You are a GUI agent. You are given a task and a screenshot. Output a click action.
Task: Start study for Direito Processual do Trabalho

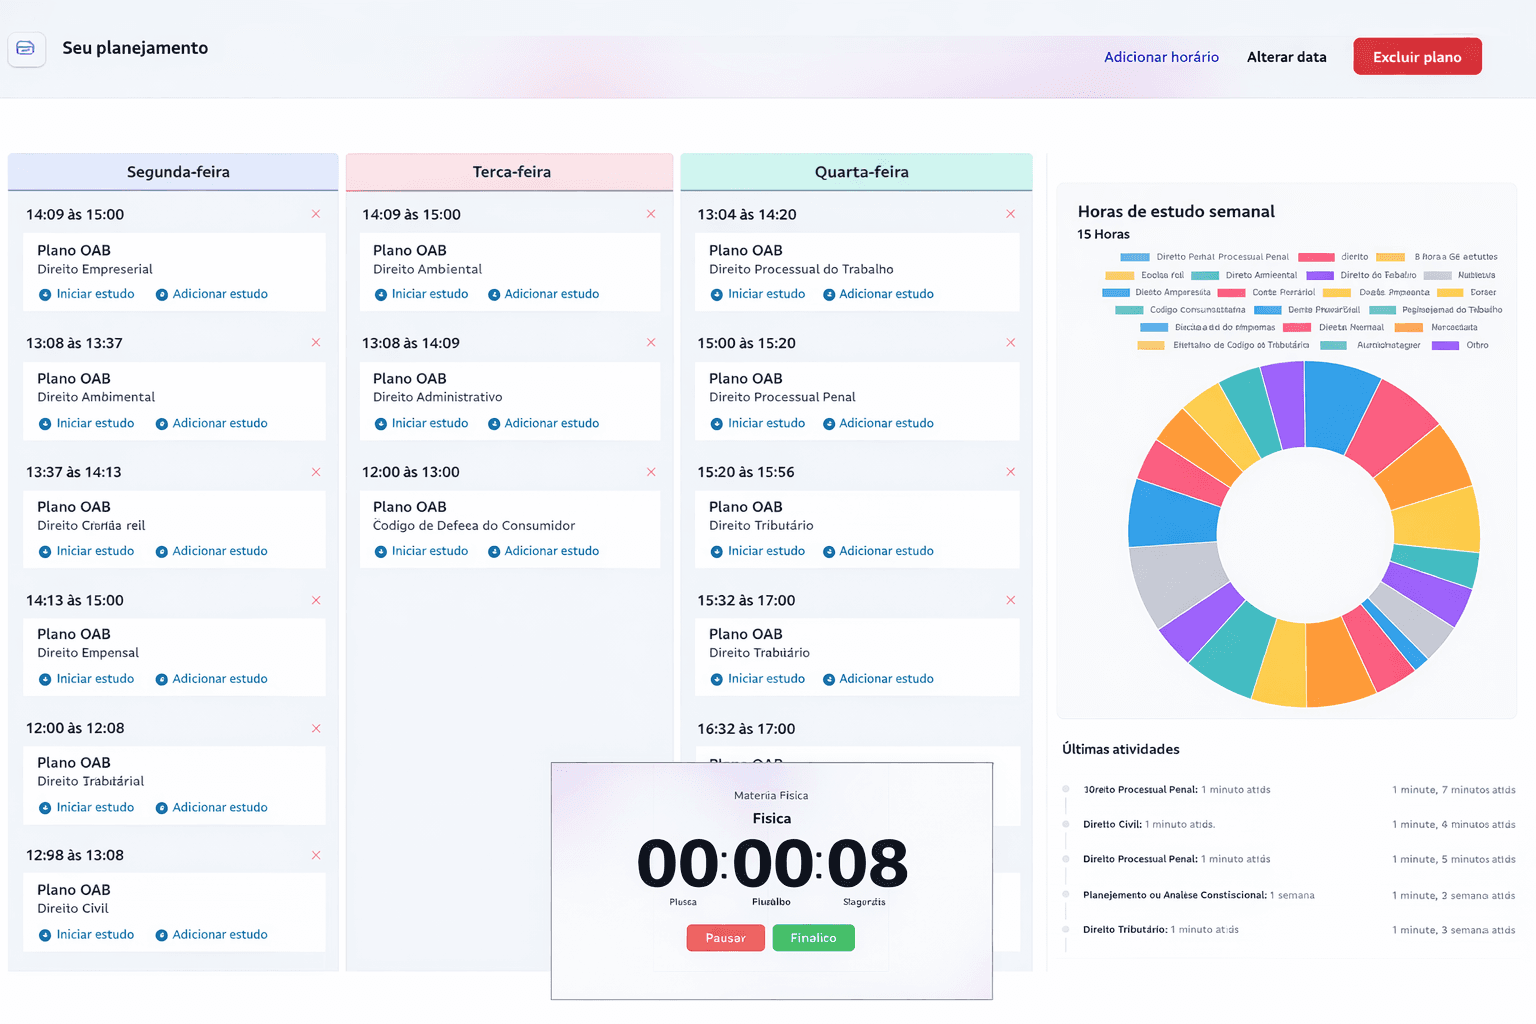click(757, 293)
